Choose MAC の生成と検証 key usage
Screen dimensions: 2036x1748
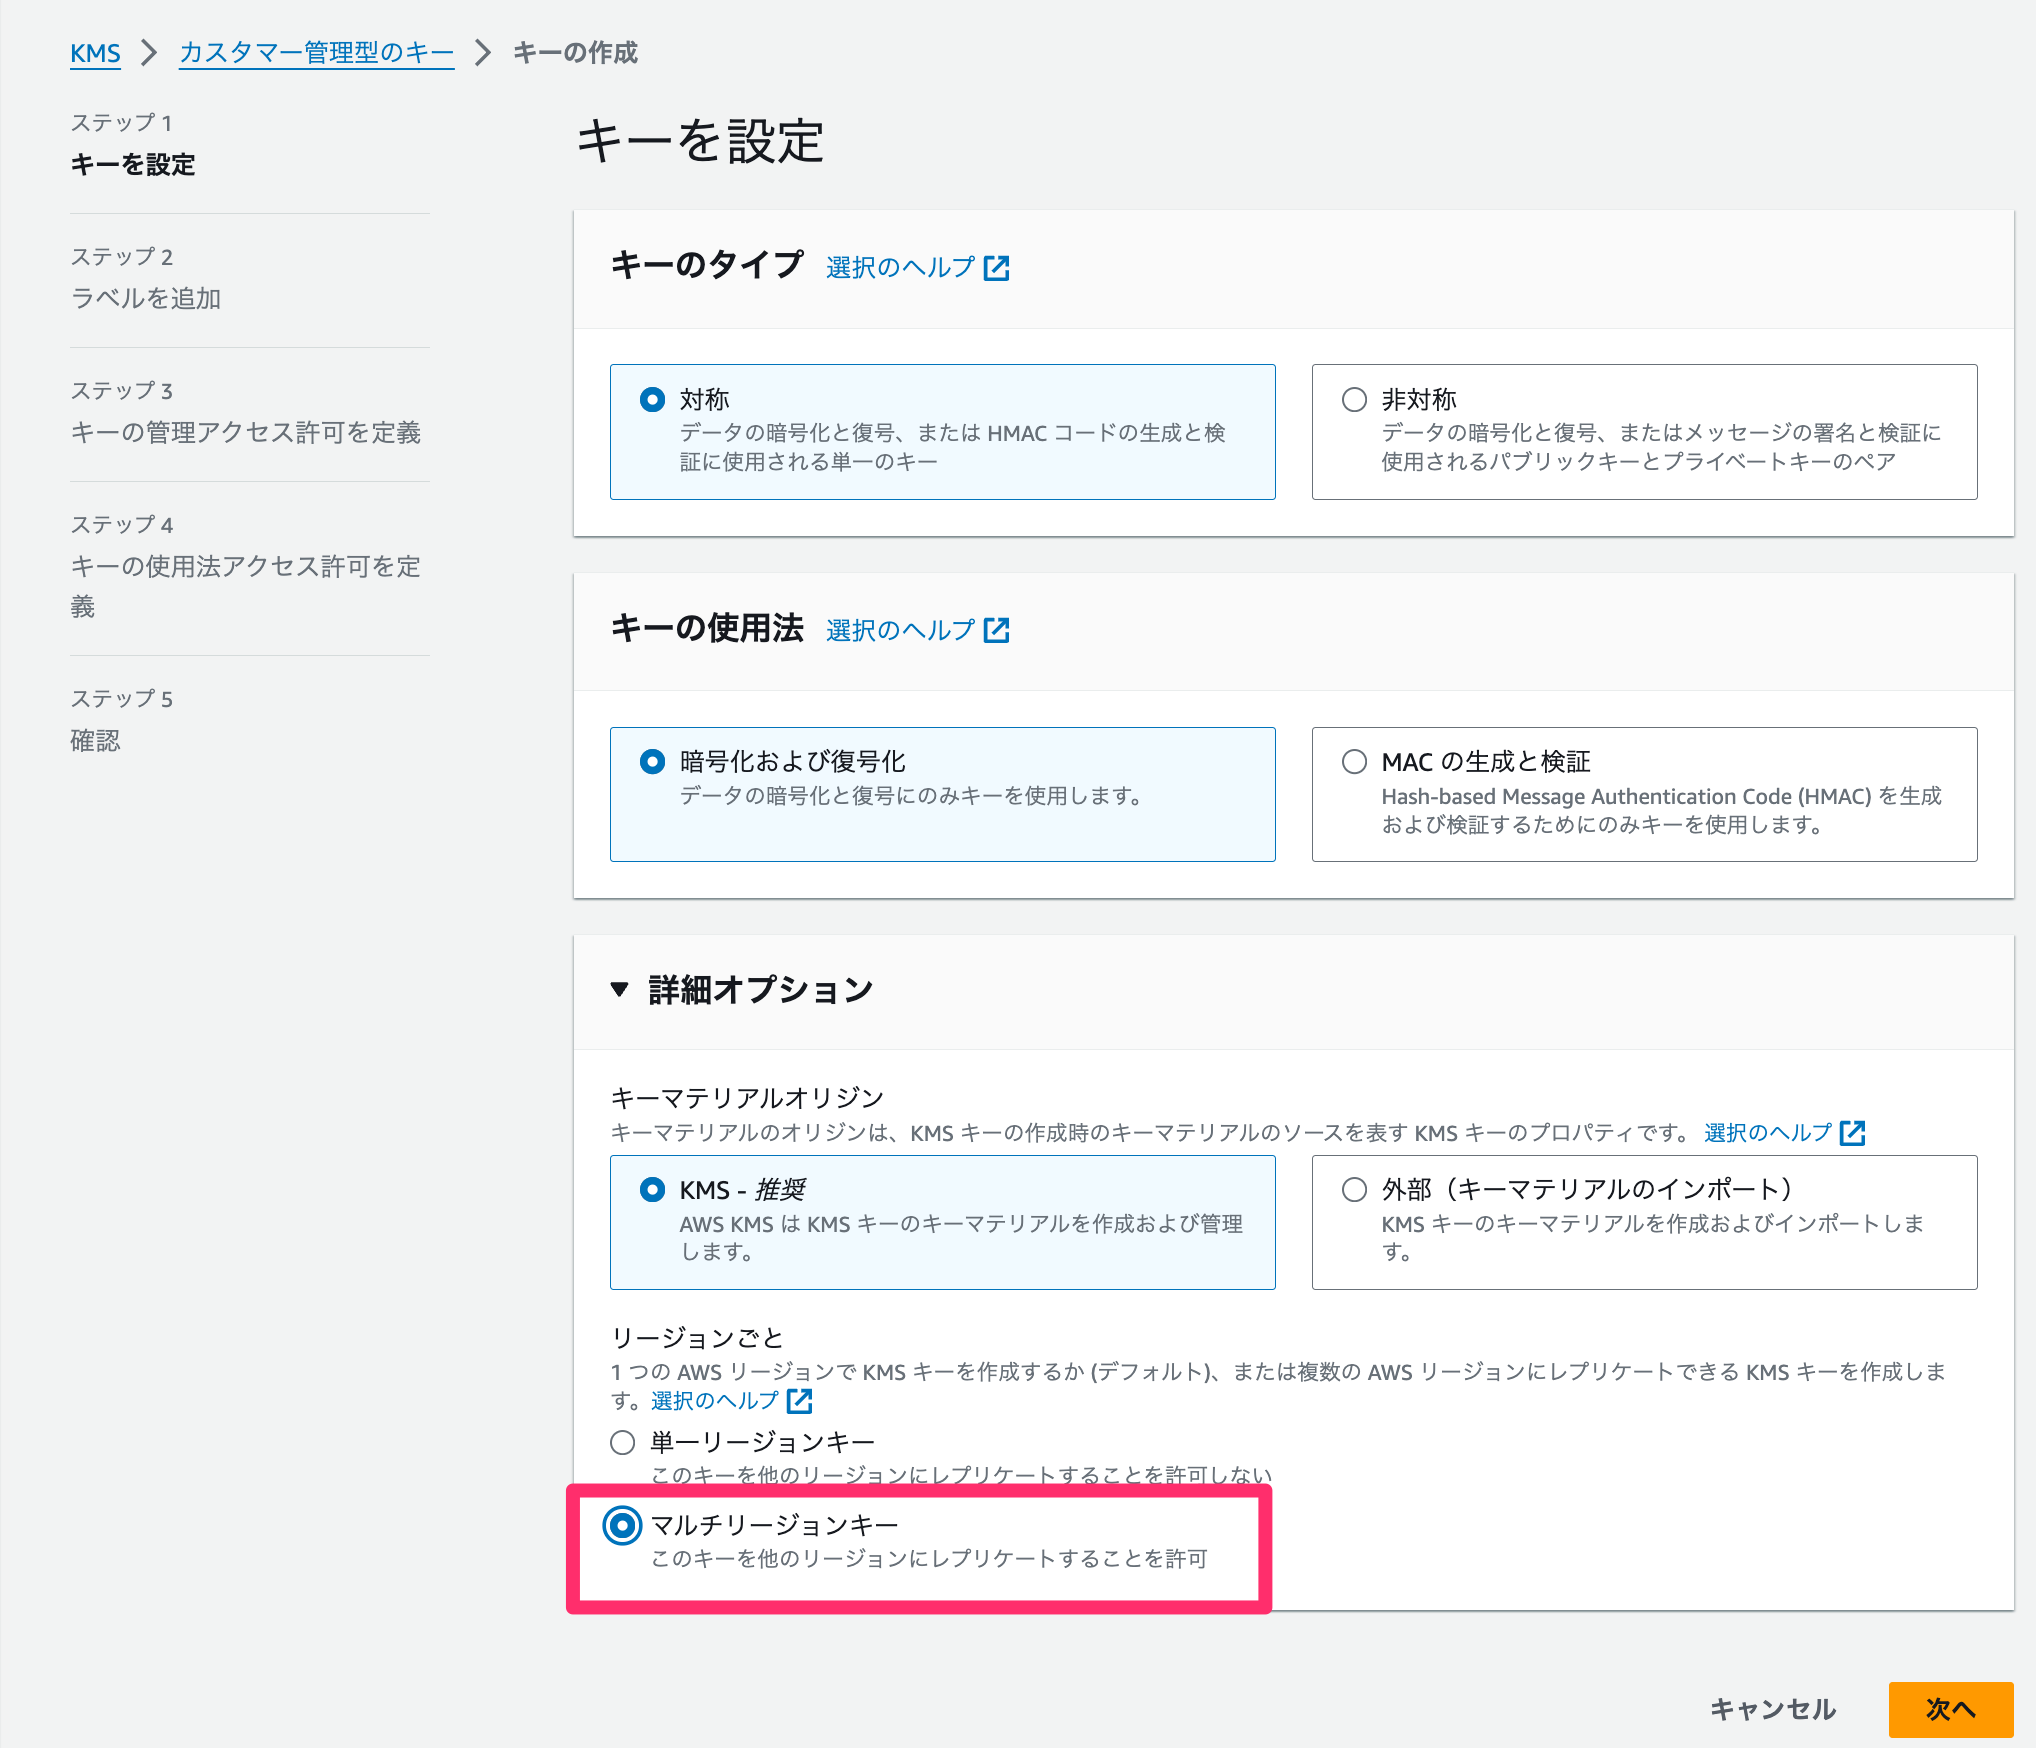1352,761
